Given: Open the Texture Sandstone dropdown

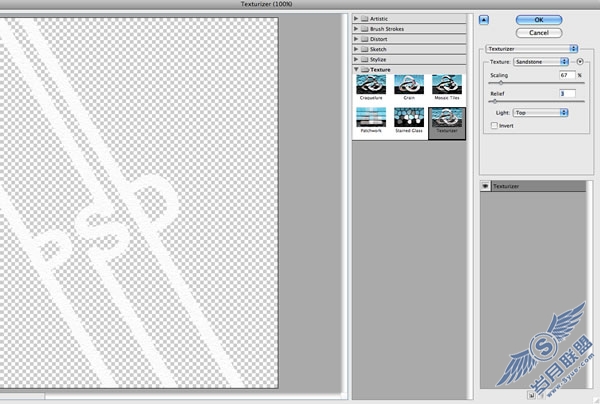Looking at the screenshot, I should pyautogui.click(x=541, y=62).
